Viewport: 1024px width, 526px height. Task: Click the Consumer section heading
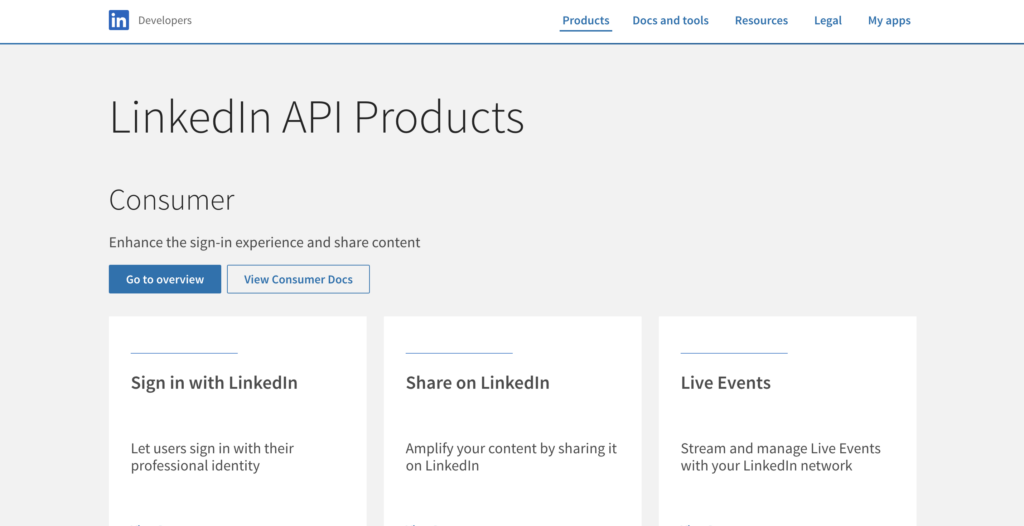[x=172, y=200]
